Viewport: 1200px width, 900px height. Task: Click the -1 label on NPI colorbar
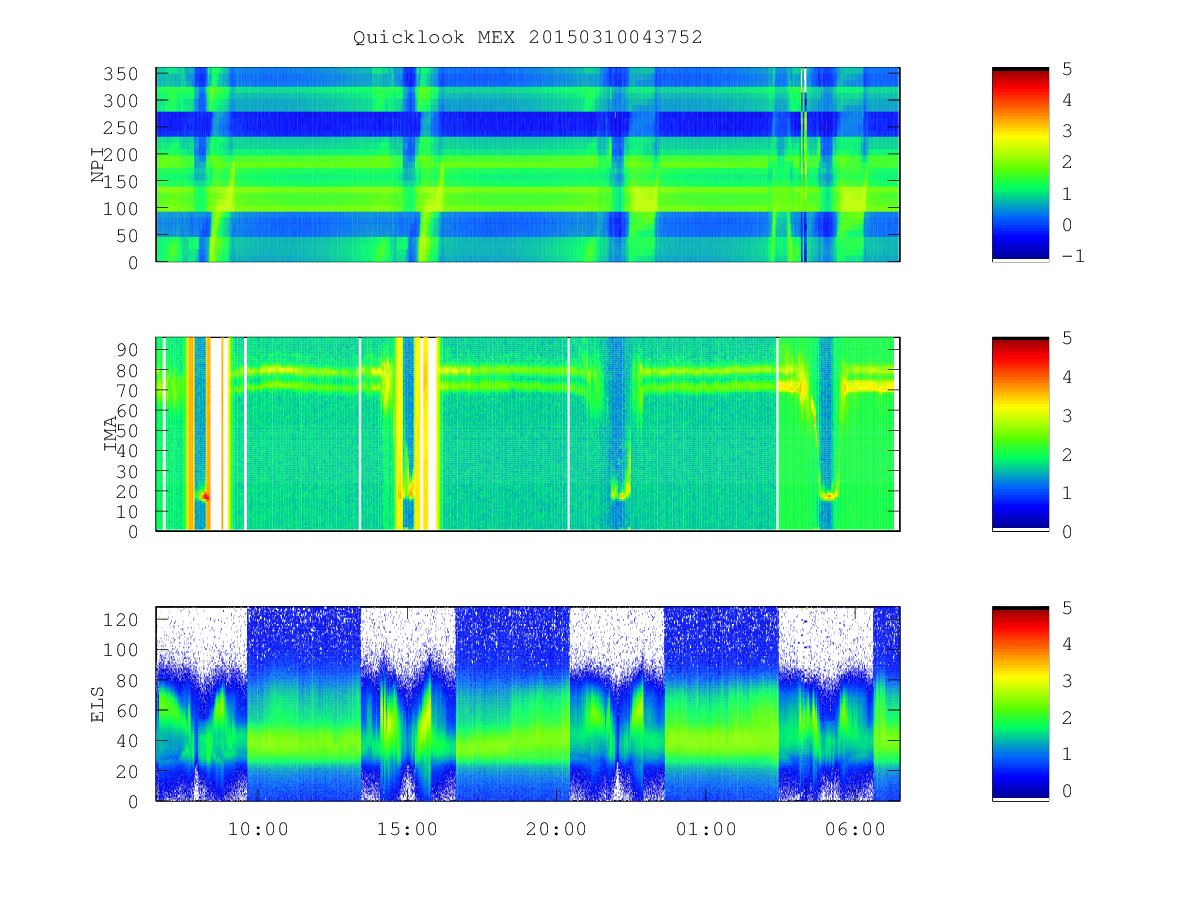pos(1074,256)
